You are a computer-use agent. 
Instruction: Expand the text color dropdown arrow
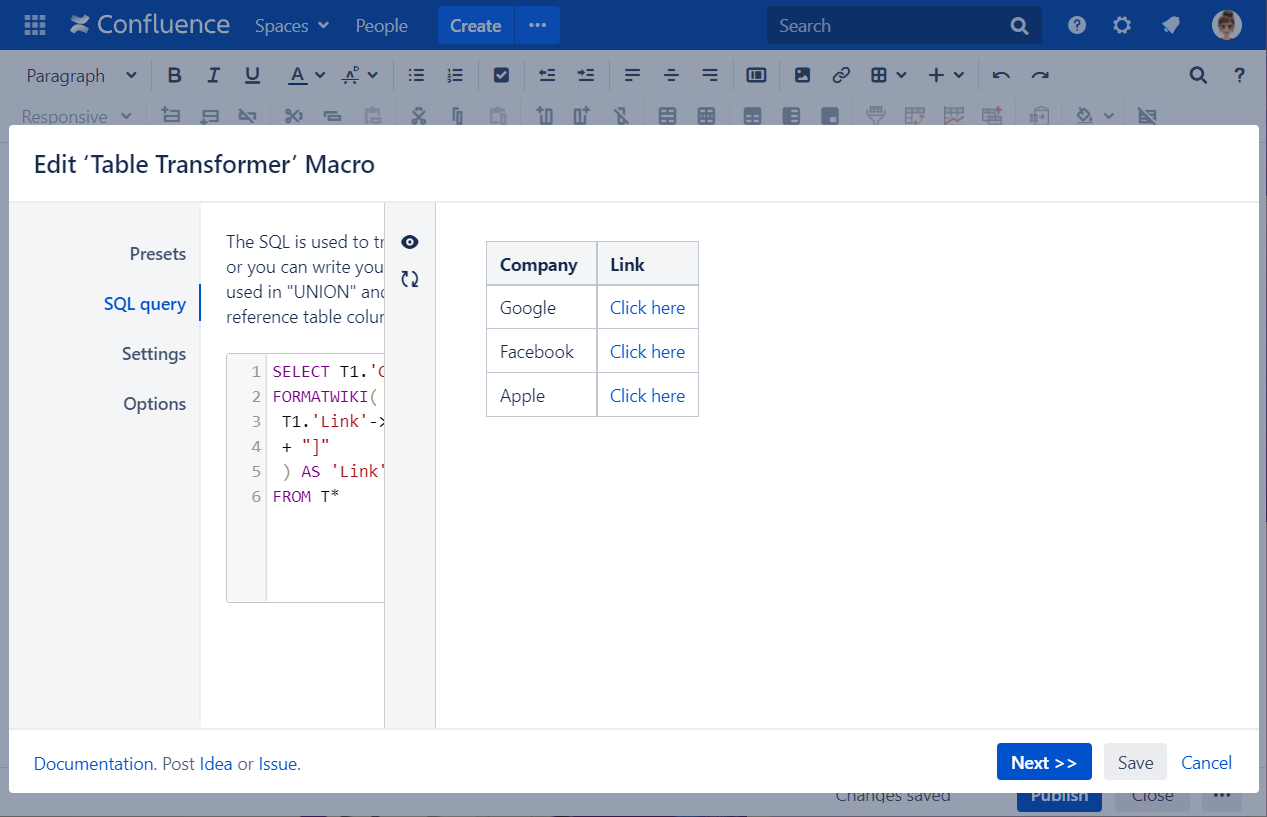coord(320,75)
